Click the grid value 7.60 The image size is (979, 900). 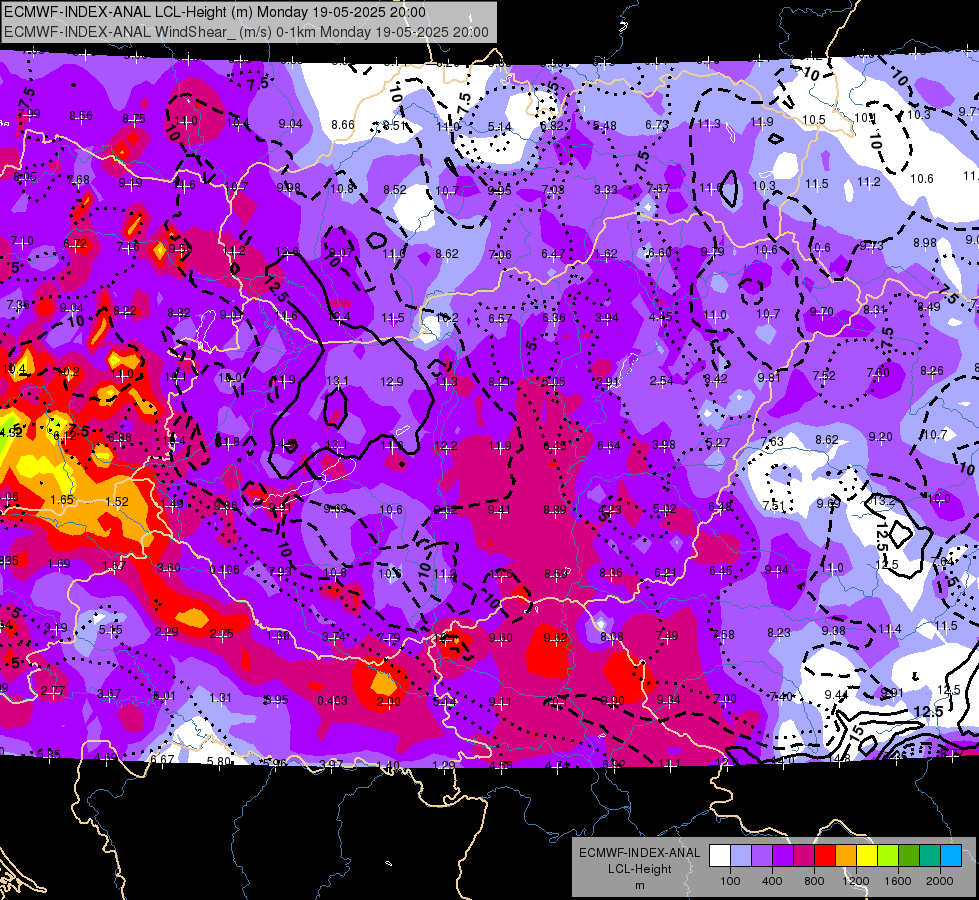(878, 373)
